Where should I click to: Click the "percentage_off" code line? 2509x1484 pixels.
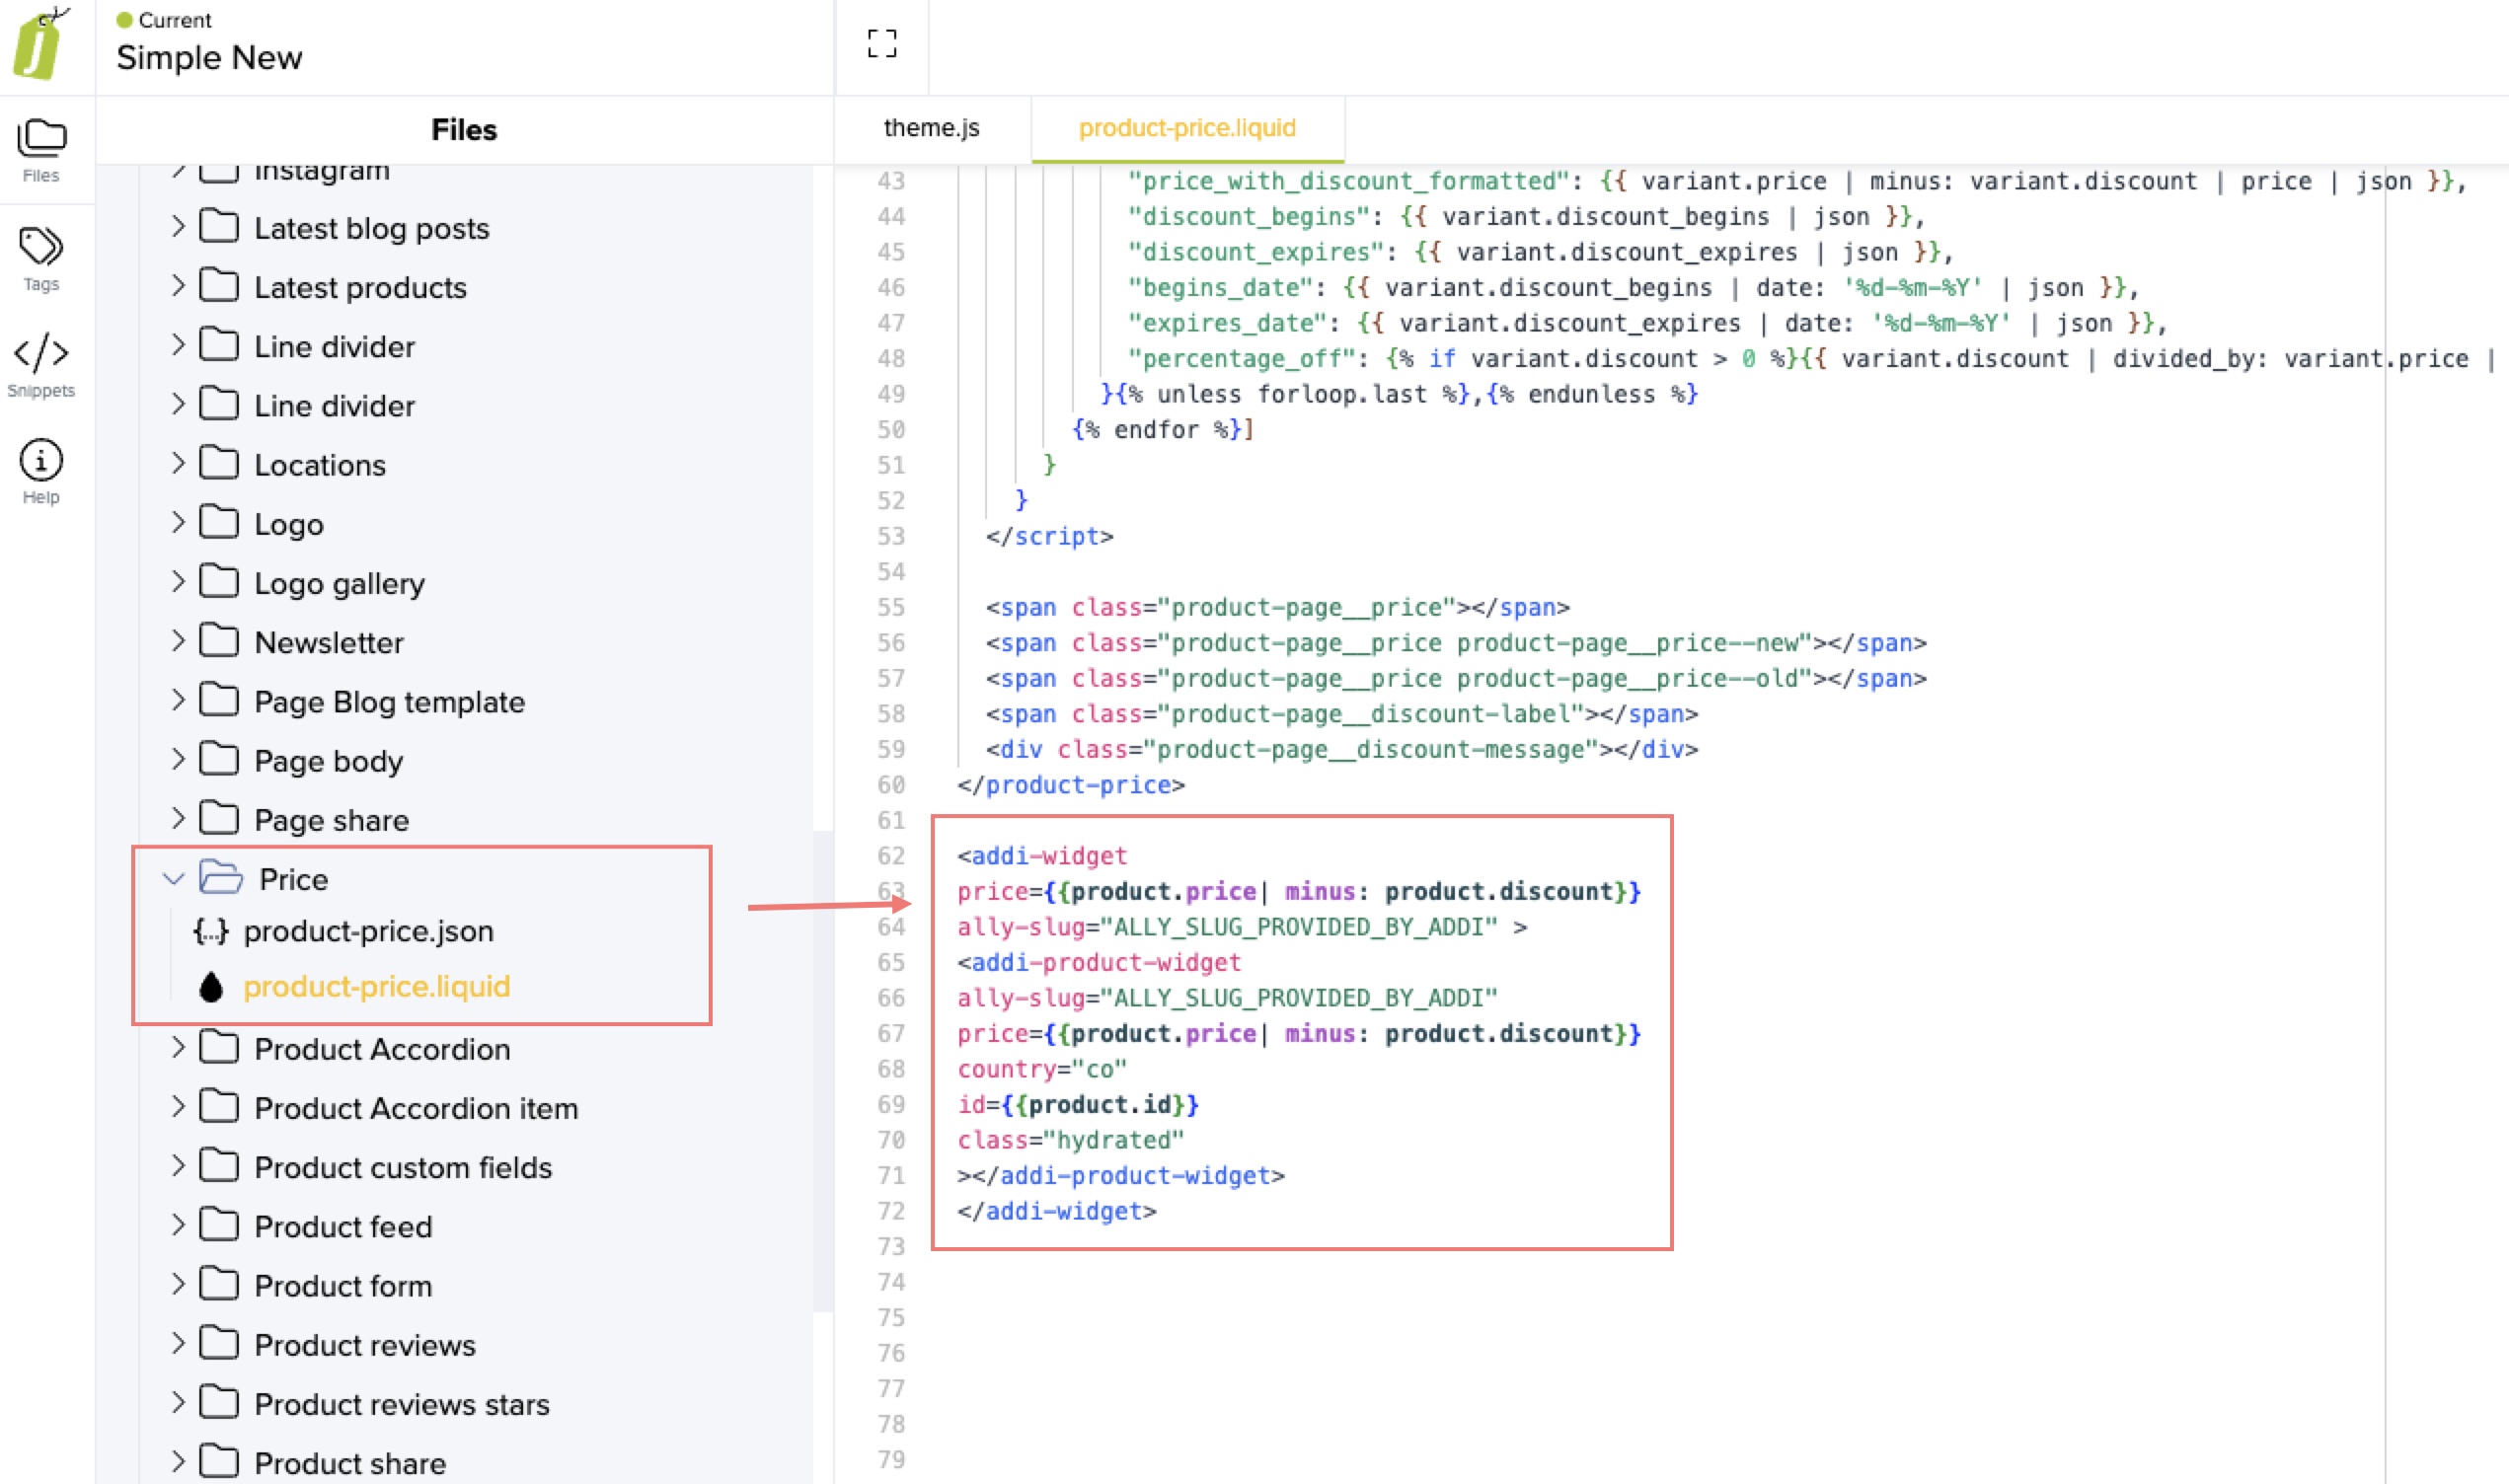coord(1812,358)
